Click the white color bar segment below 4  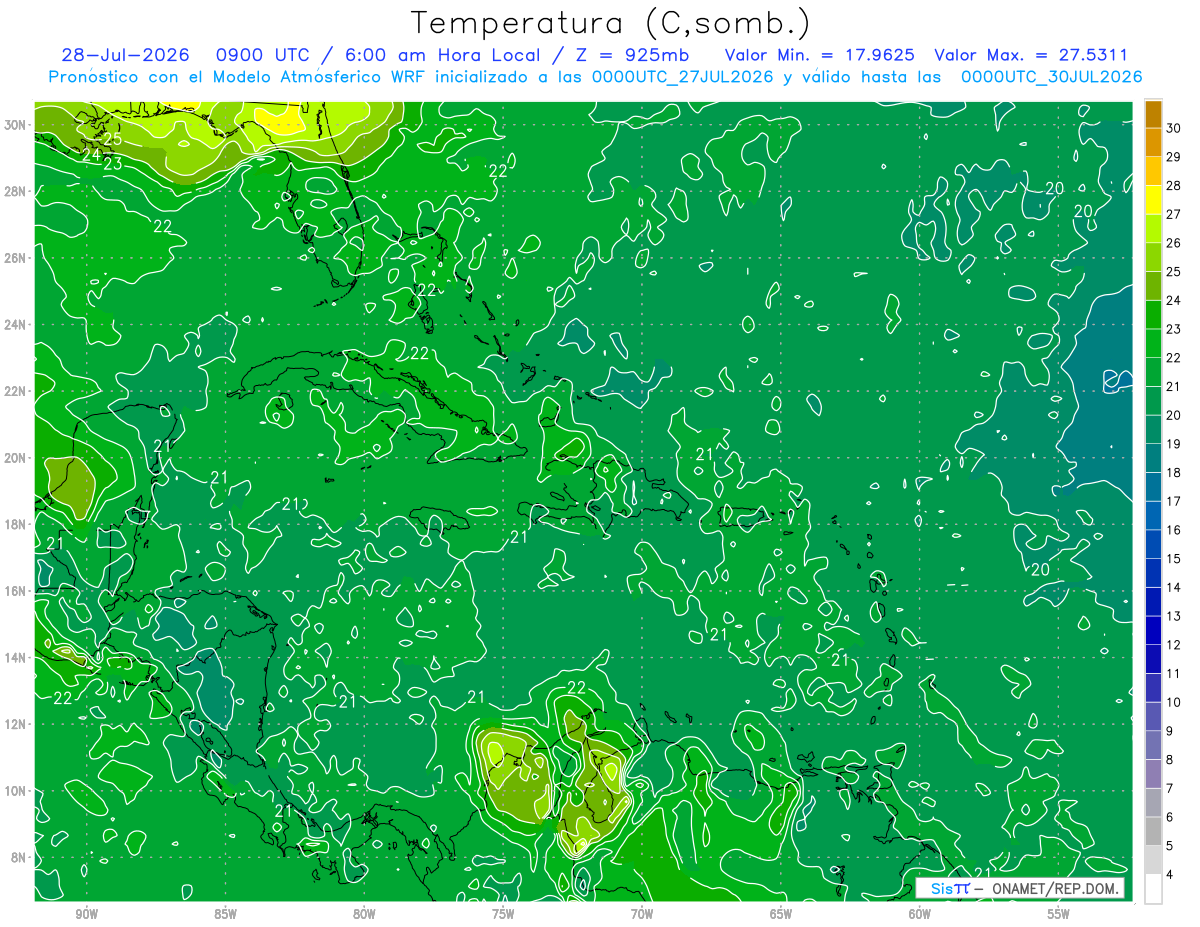click(x=1153, y=889)
